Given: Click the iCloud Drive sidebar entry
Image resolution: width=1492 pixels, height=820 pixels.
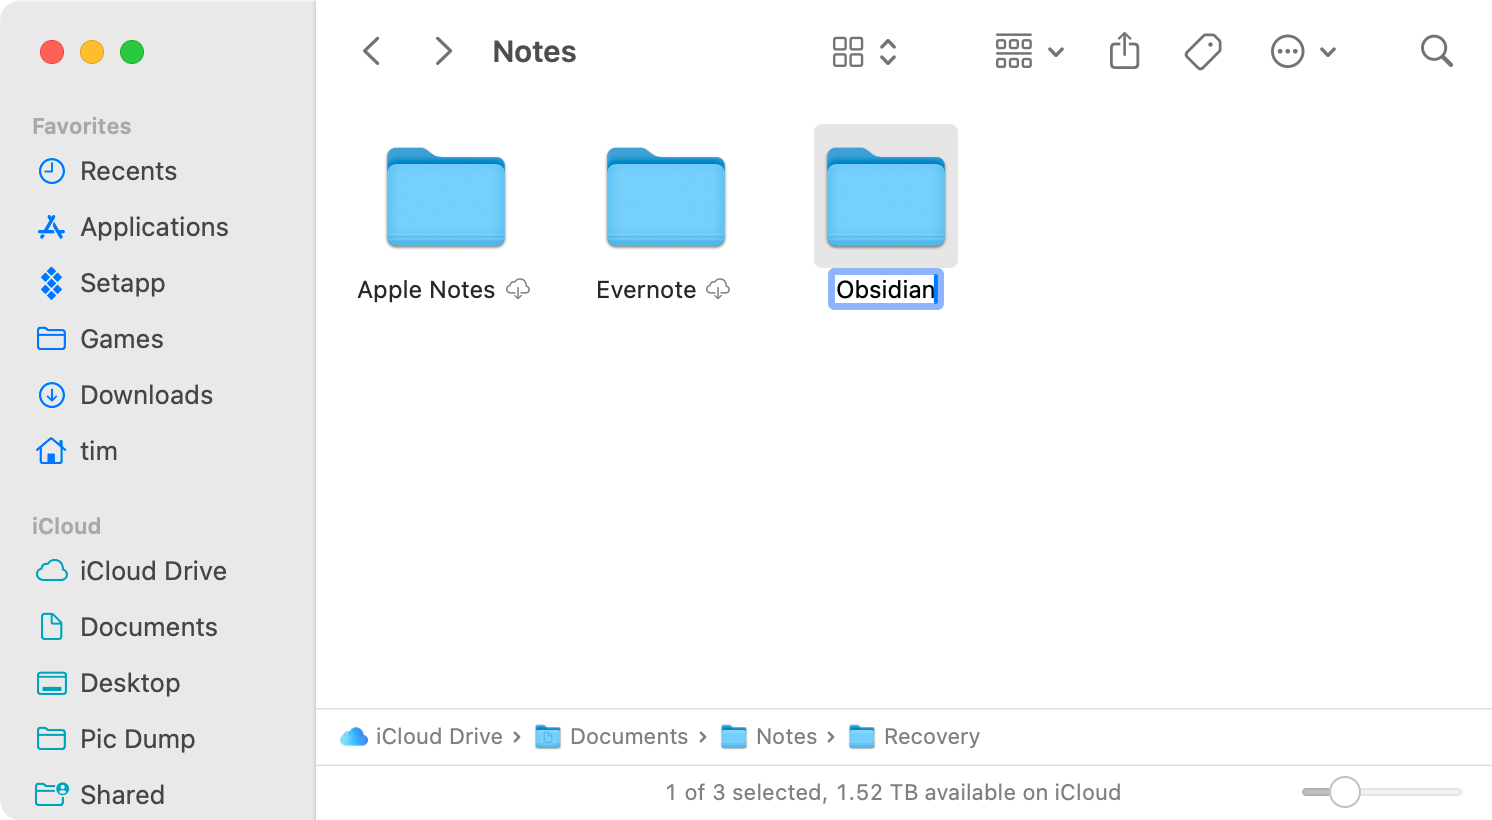Looking at the screenshot, I should 152,571.
